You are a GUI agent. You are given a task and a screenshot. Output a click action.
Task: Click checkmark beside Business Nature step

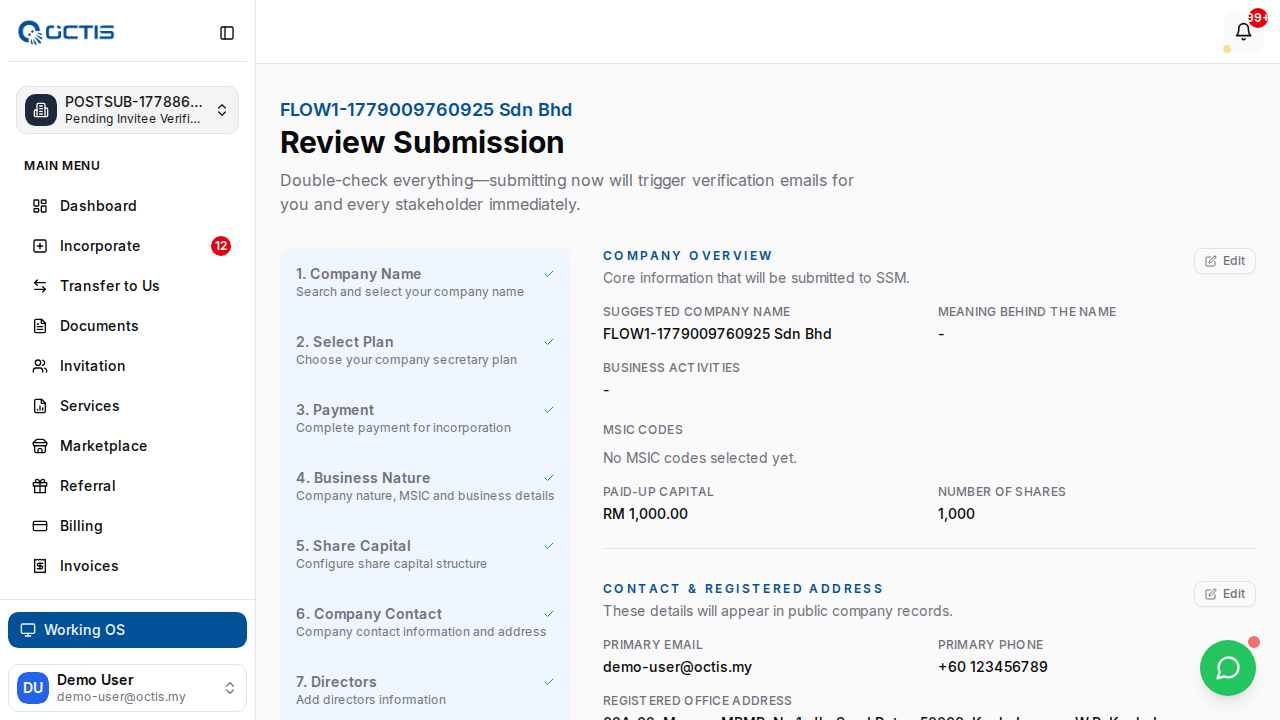tap(549, 478)
